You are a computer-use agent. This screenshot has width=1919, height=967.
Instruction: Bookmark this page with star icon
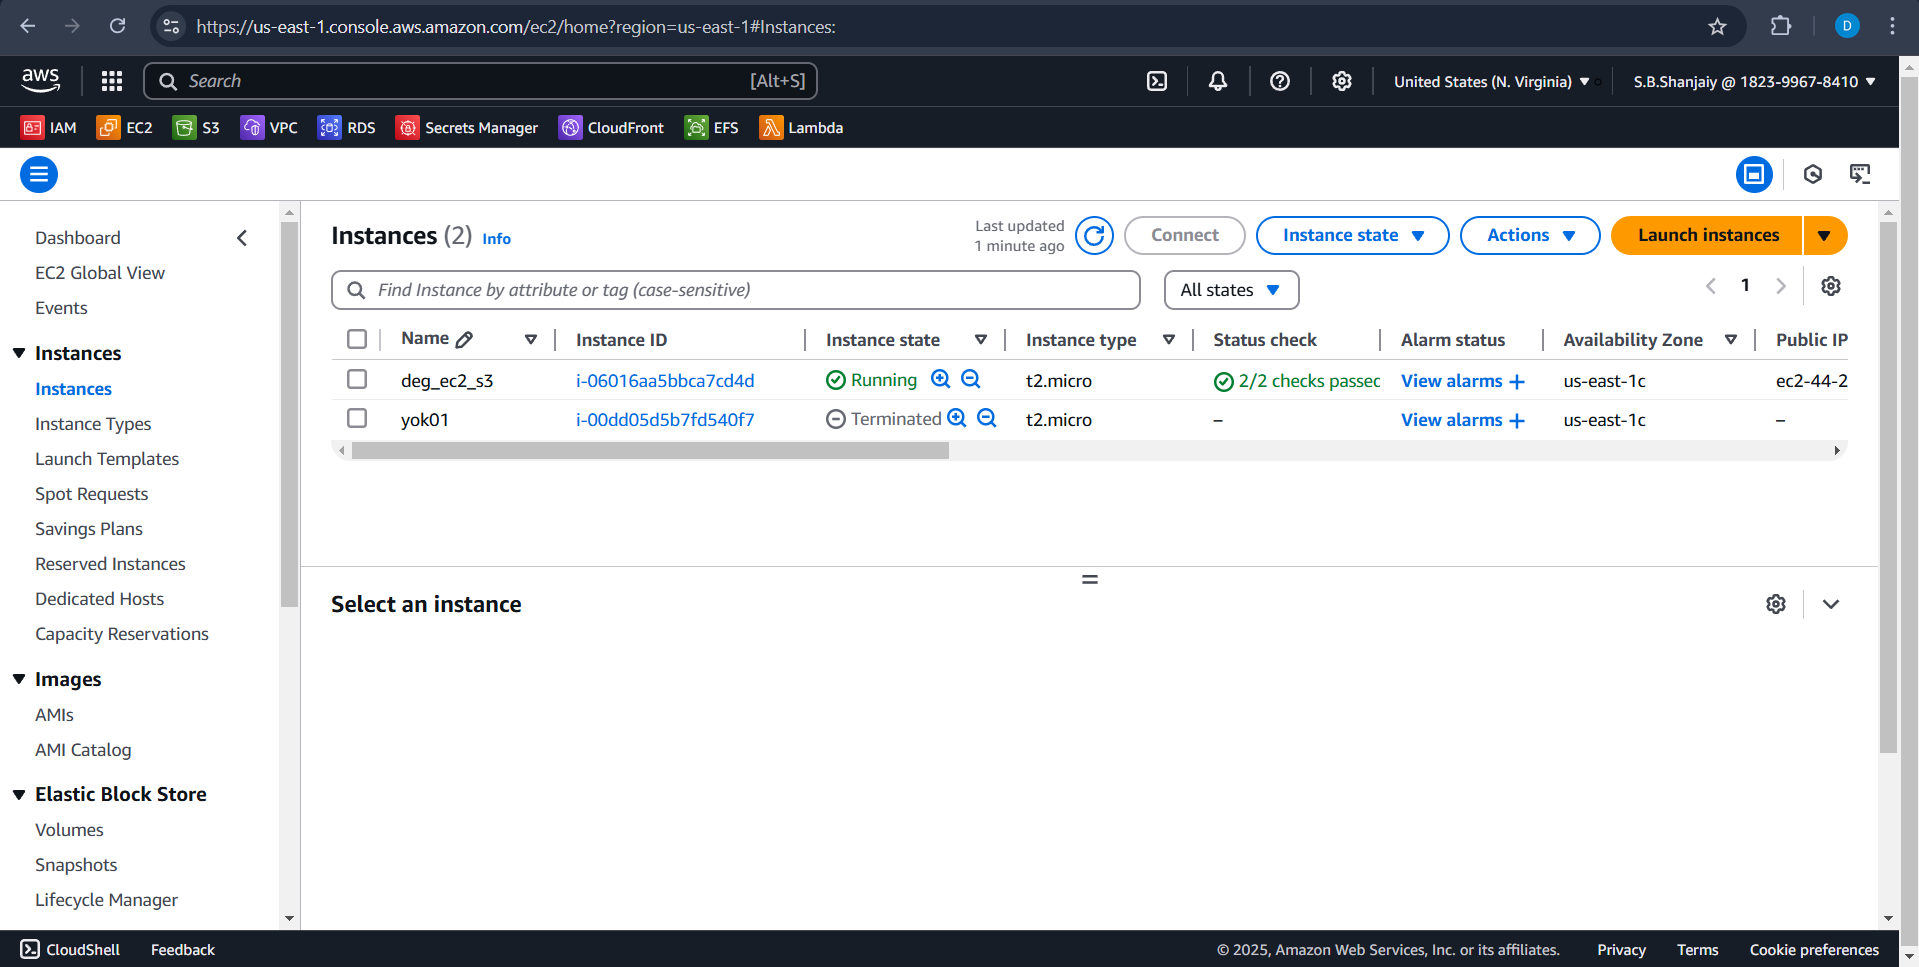pyautogui.click(x=1718, y=27)
